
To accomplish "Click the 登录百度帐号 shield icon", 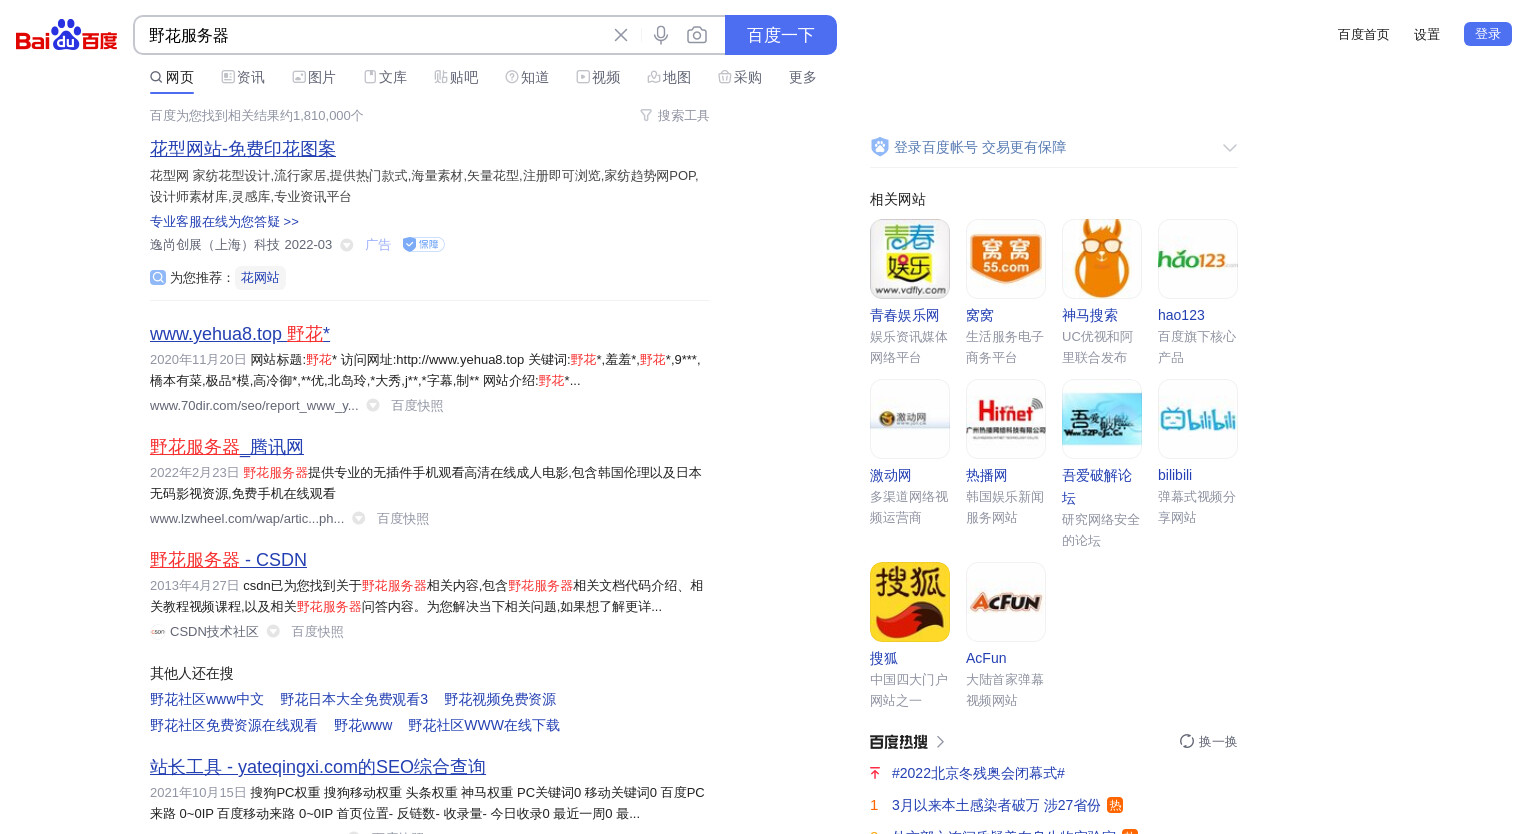I will (x=880, y=147).
